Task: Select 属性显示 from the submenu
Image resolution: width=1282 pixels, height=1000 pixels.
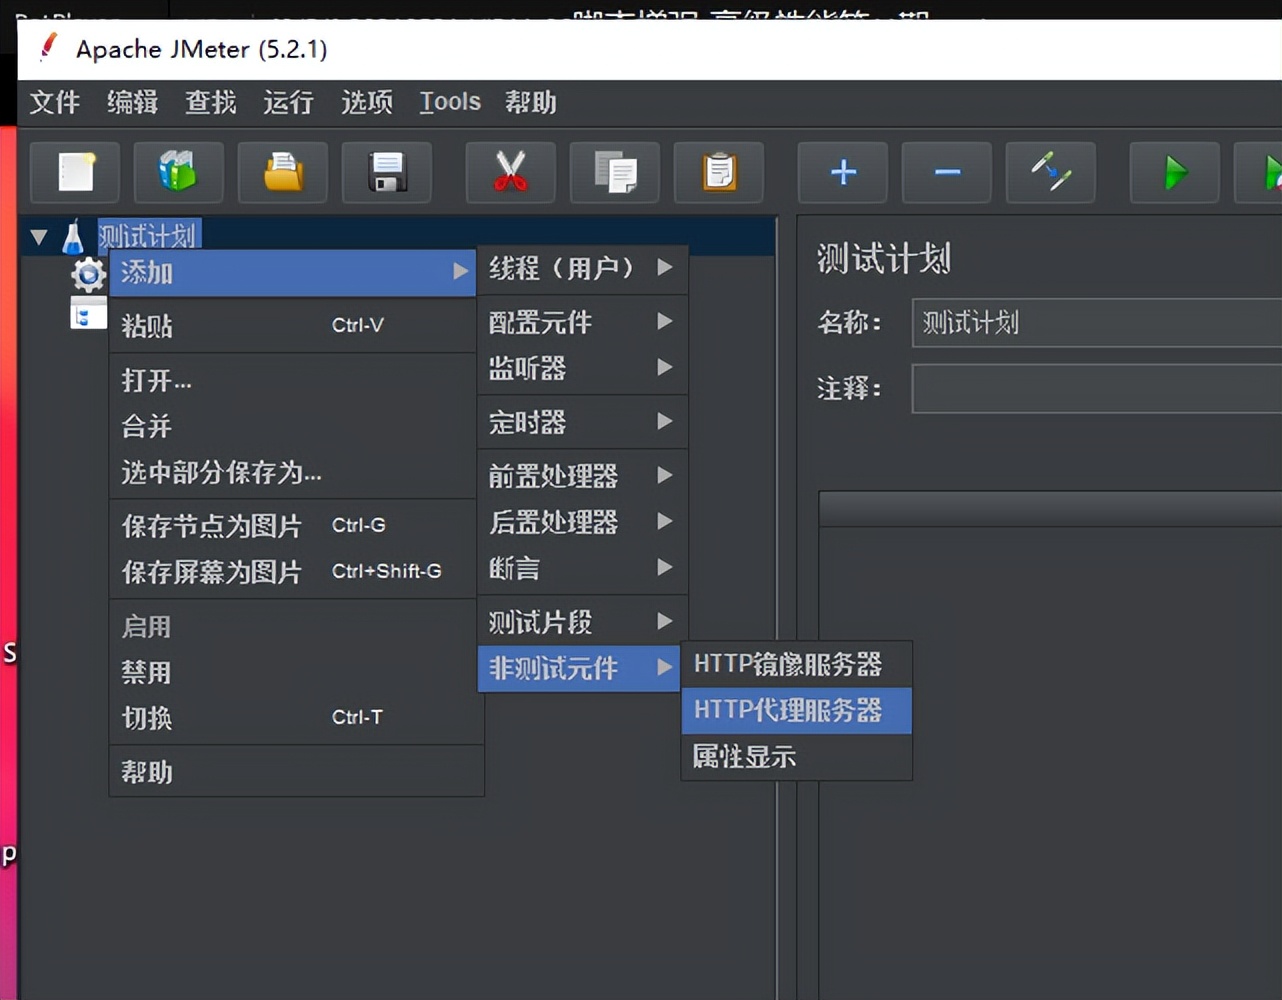Action: point(796,756)
